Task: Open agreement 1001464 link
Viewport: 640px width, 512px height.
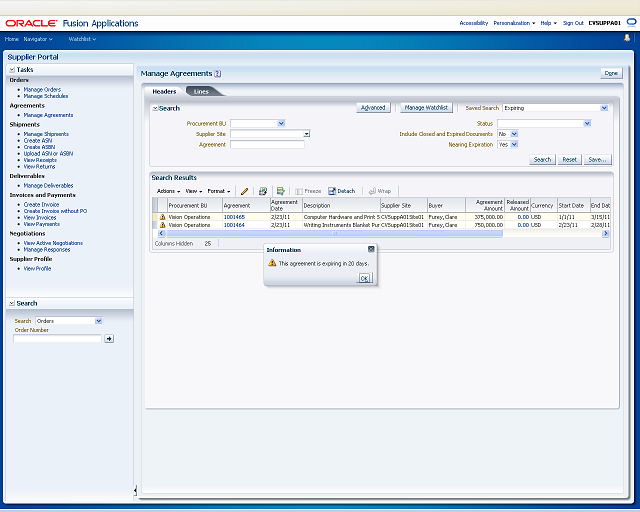Action: pos(234,225)
